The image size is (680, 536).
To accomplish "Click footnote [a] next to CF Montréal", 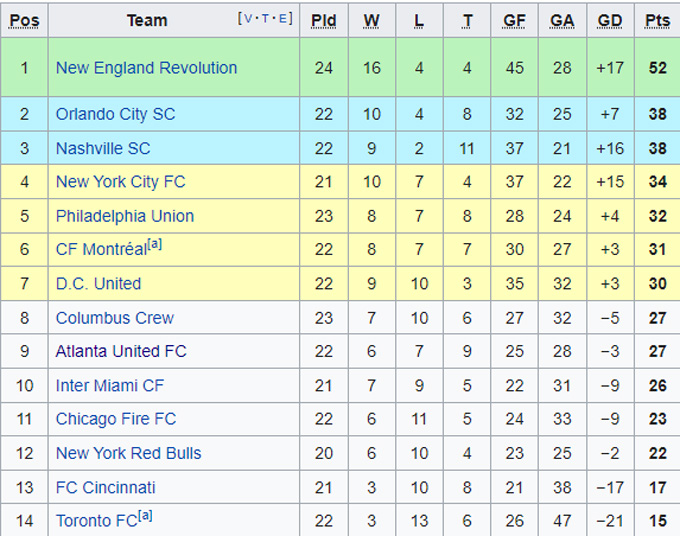I will click(x=153, y=245).
